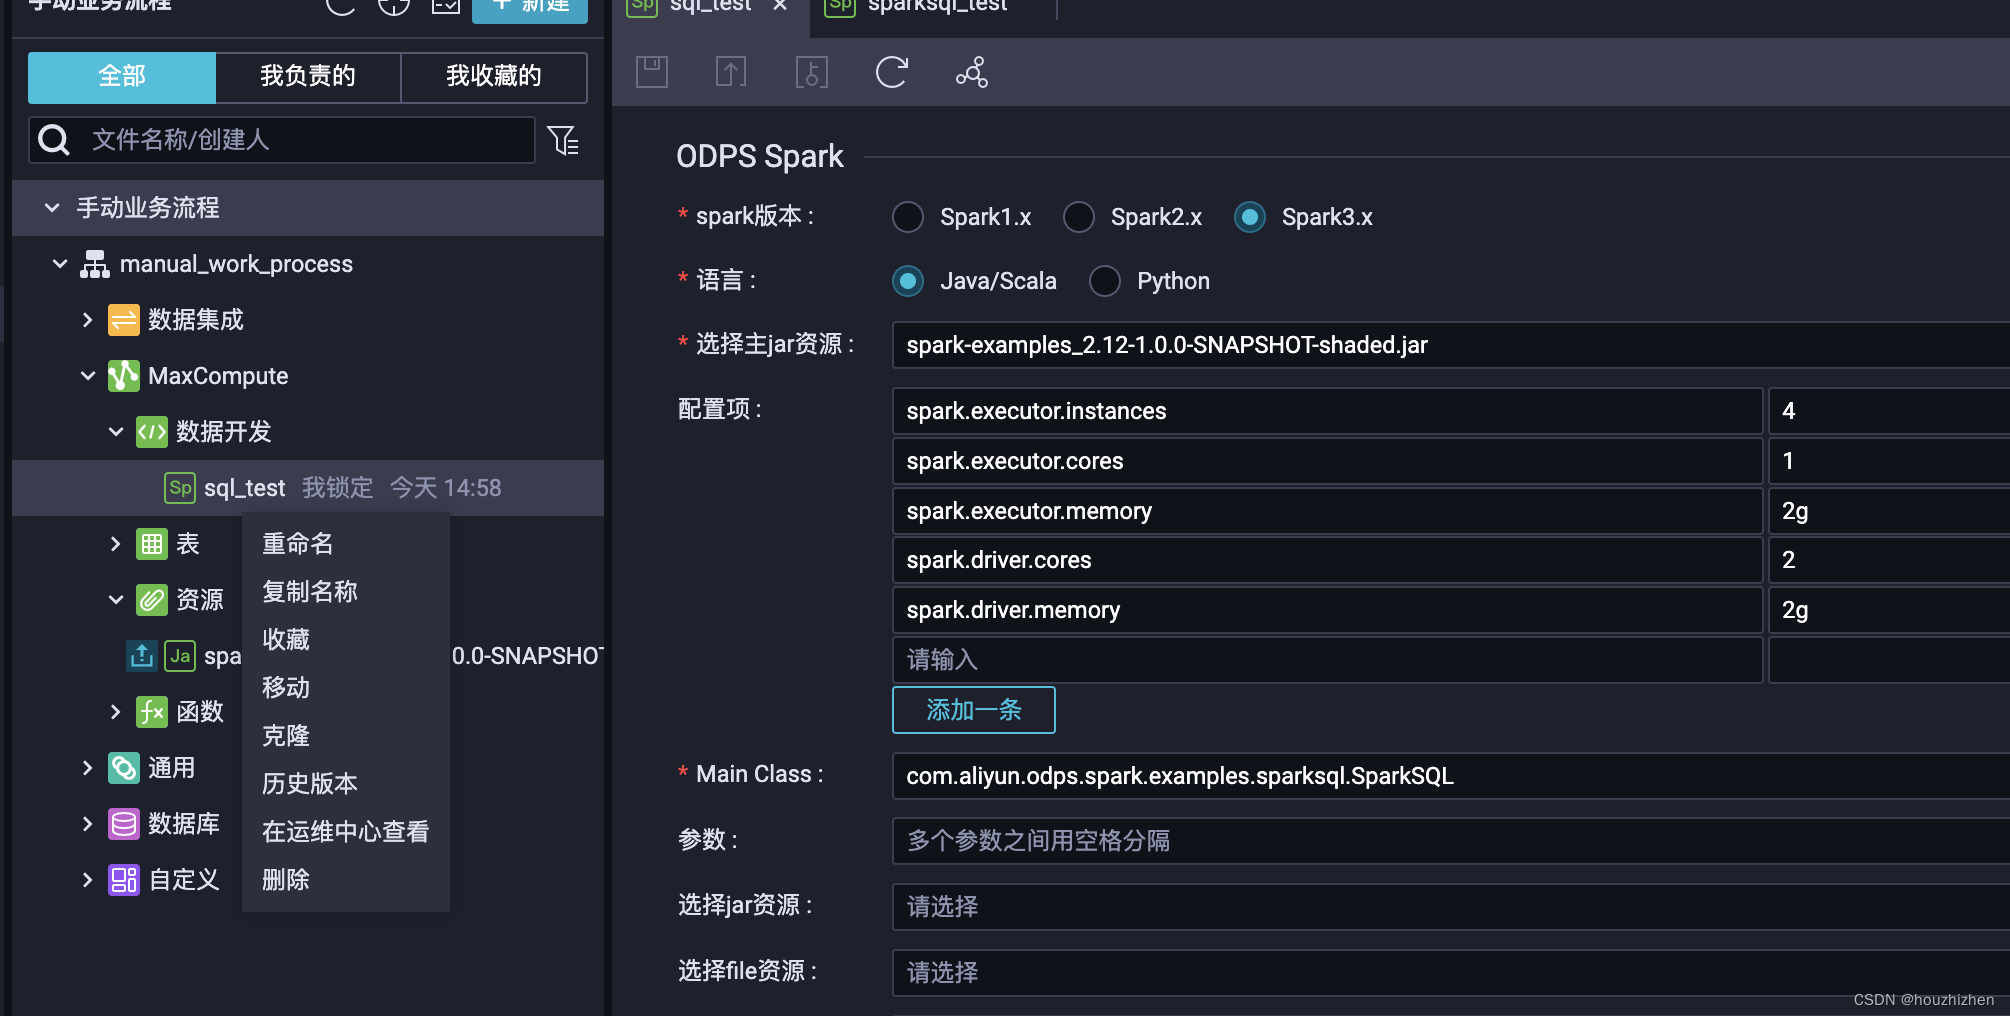
Task: Collapse the MaxCompute node
Action: tap(88, 376)
